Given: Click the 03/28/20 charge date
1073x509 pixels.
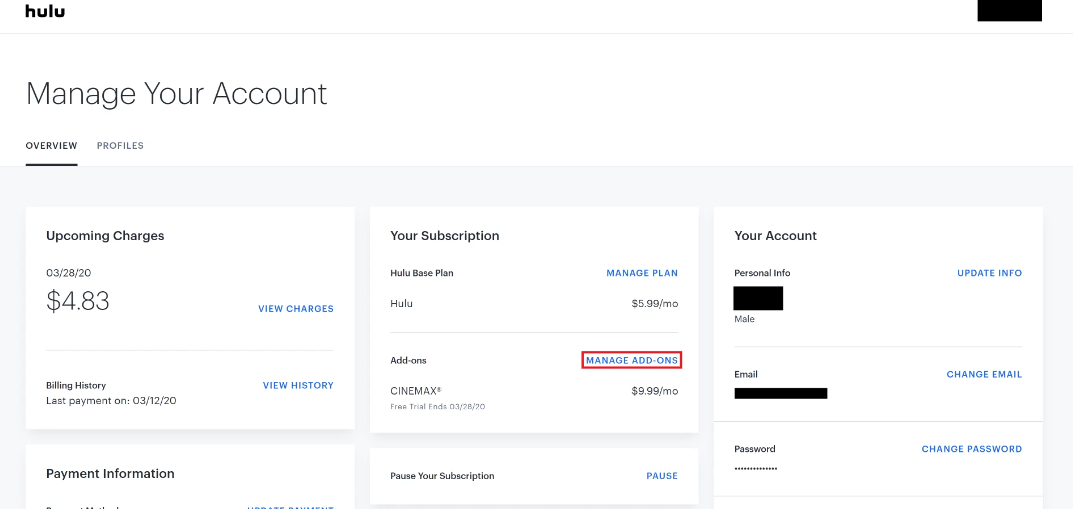Looking at the screenshot, I should click(68, 273).
